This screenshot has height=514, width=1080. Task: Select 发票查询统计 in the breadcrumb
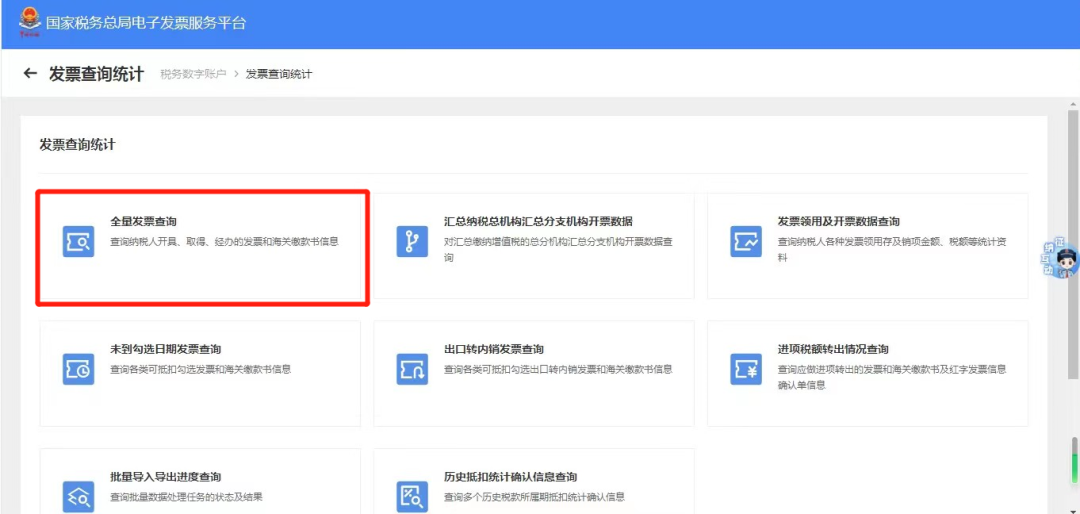pyautogui.click(x=279, y=75)
